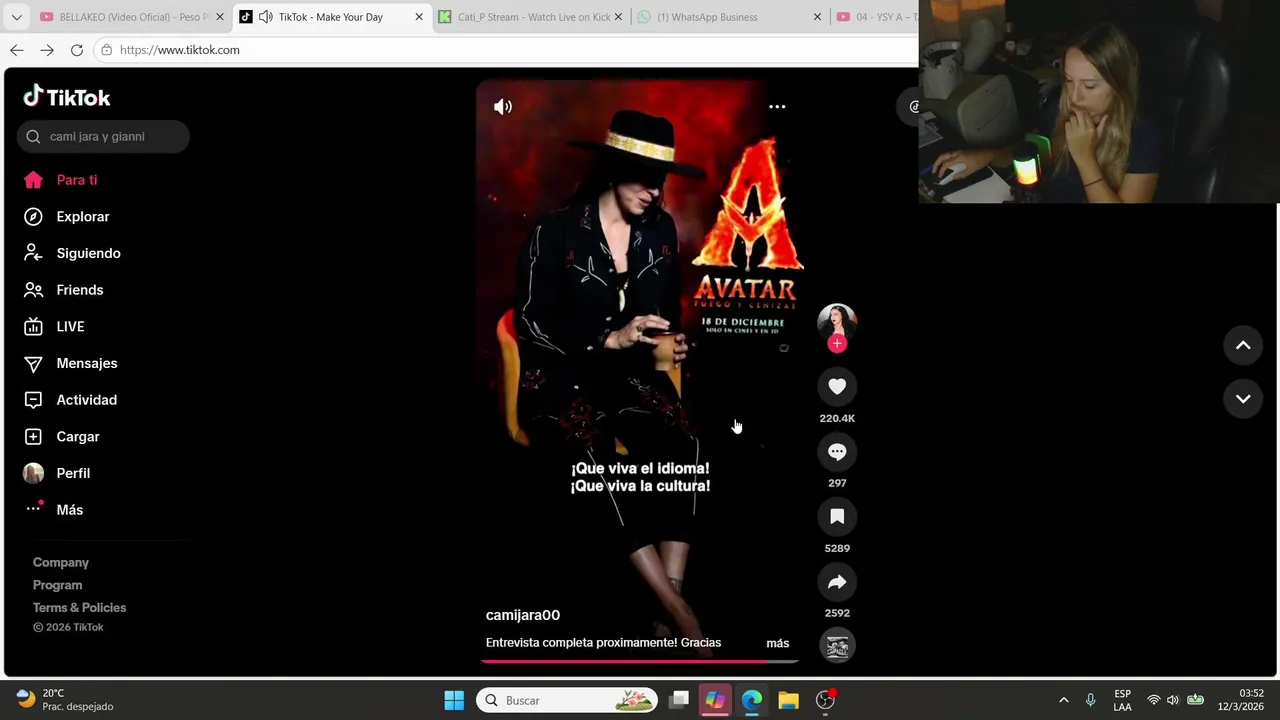Follow creator via the red plus badge
1280x720 pixels.
pos(837,344)
